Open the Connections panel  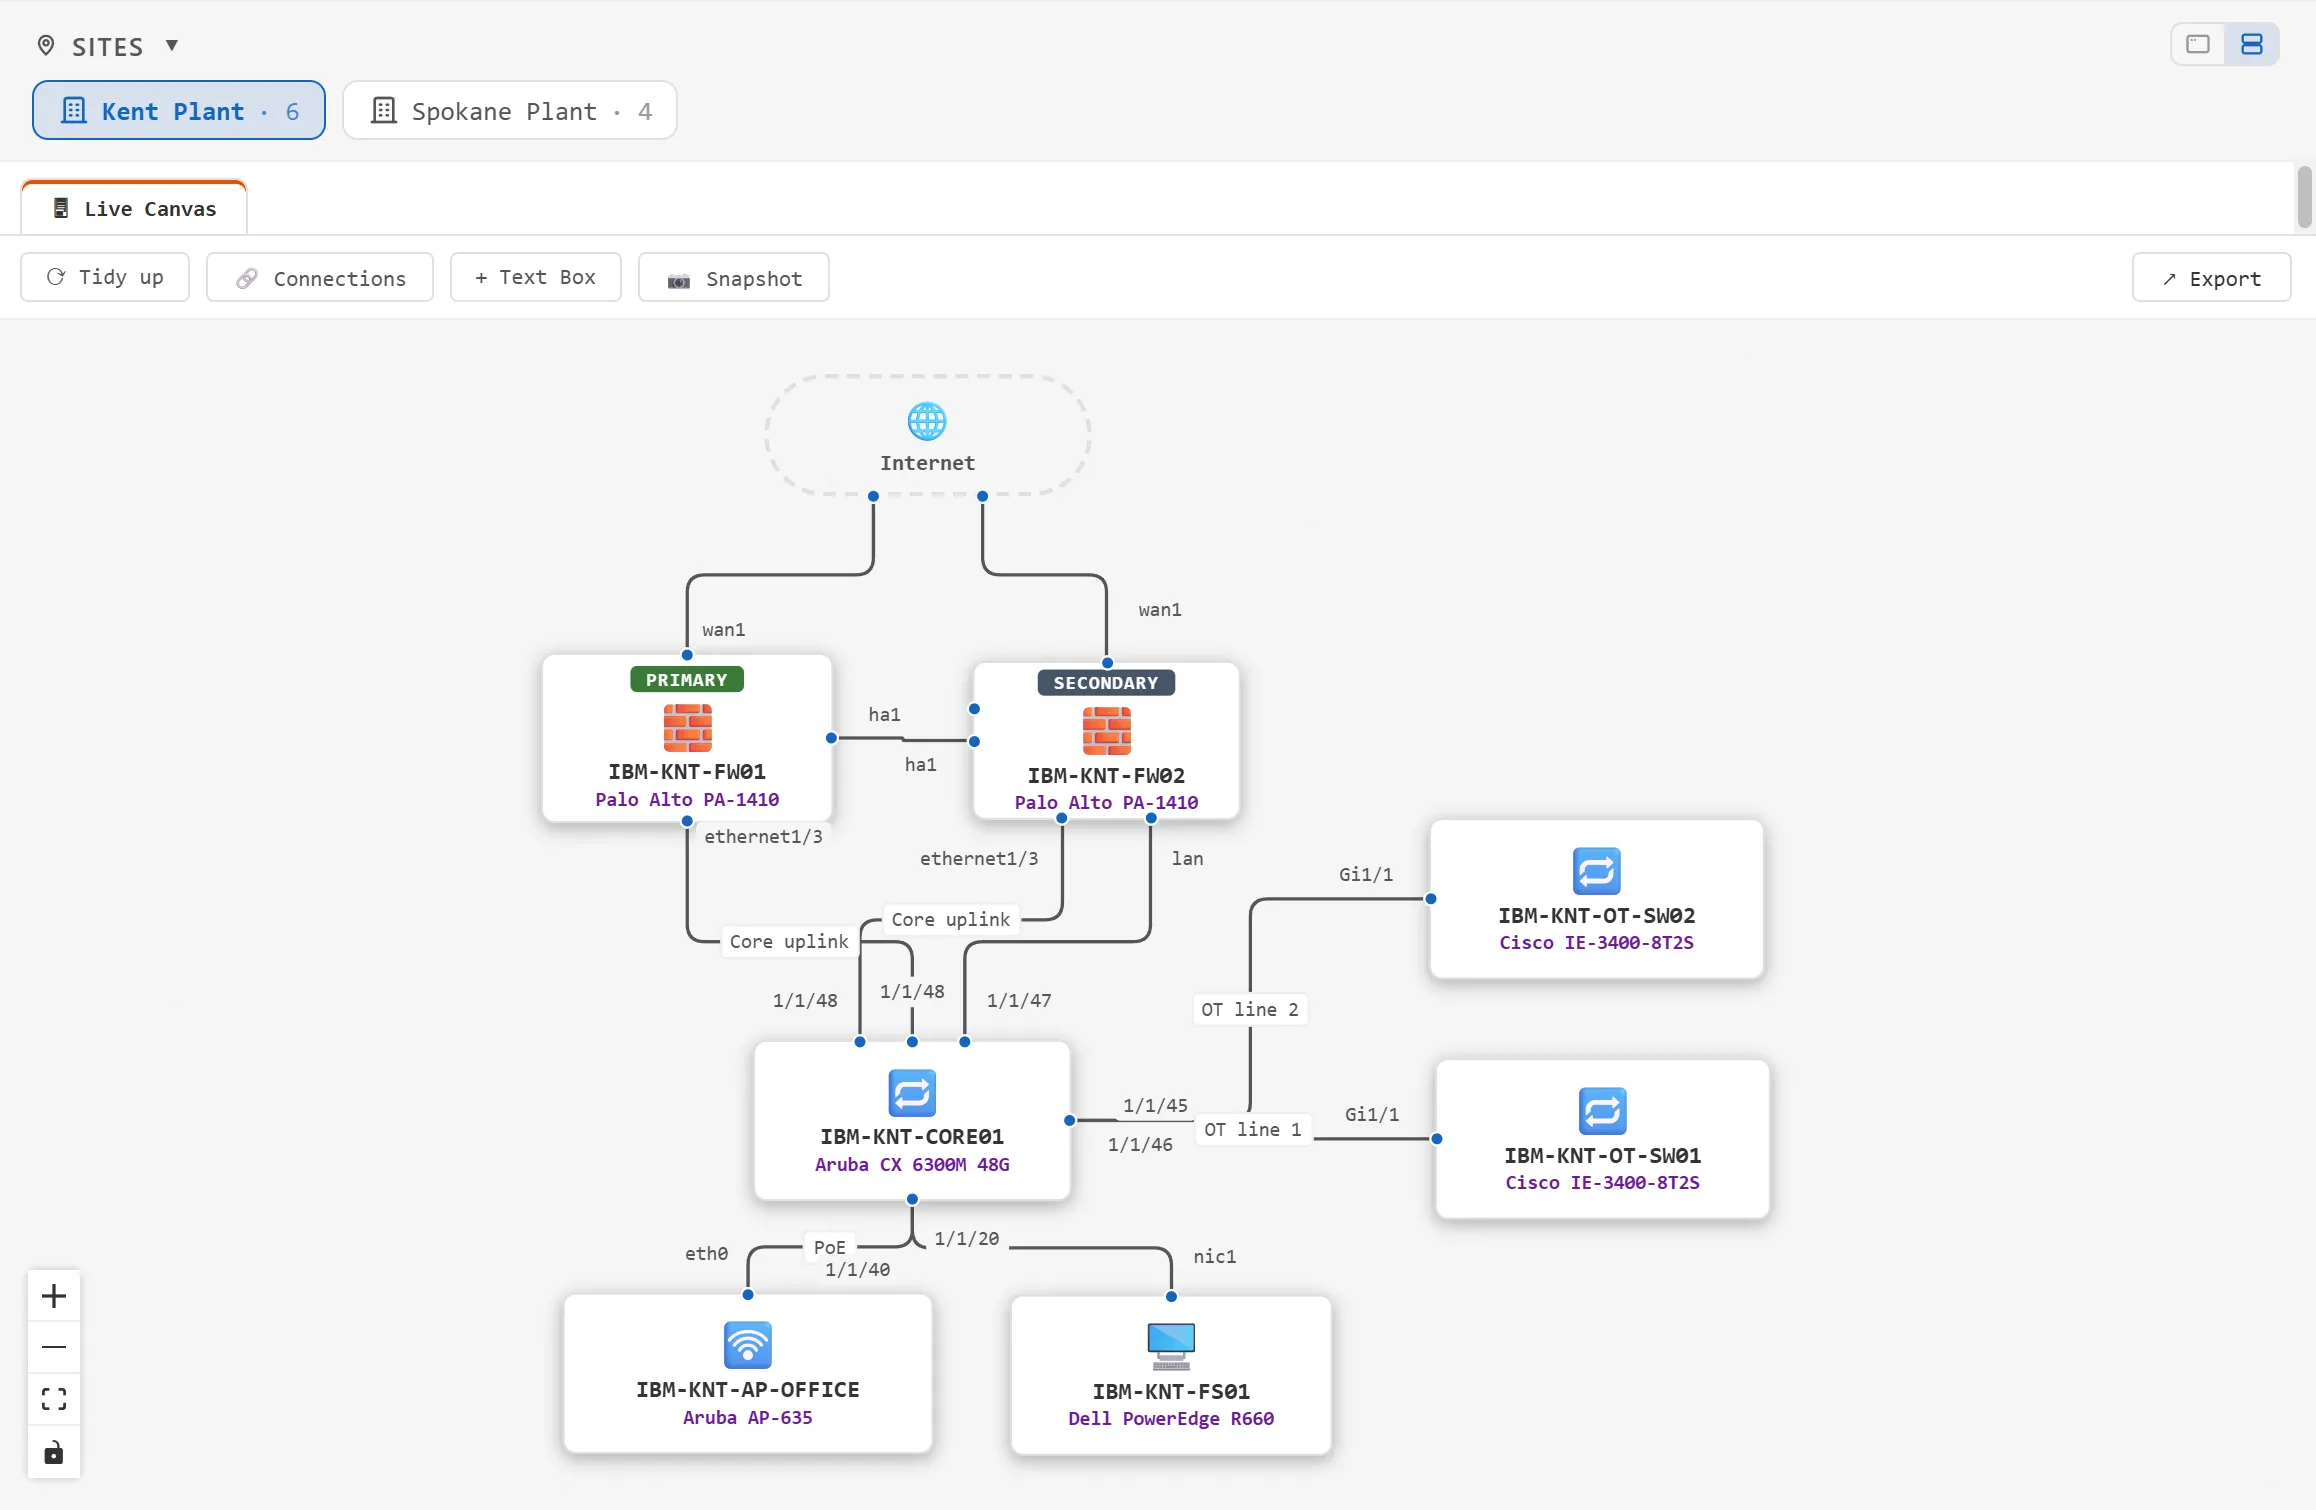(320, 277)
